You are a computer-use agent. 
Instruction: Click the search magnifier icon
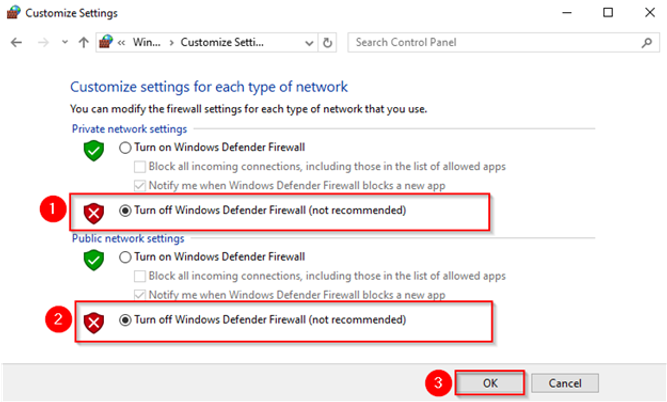649,43
